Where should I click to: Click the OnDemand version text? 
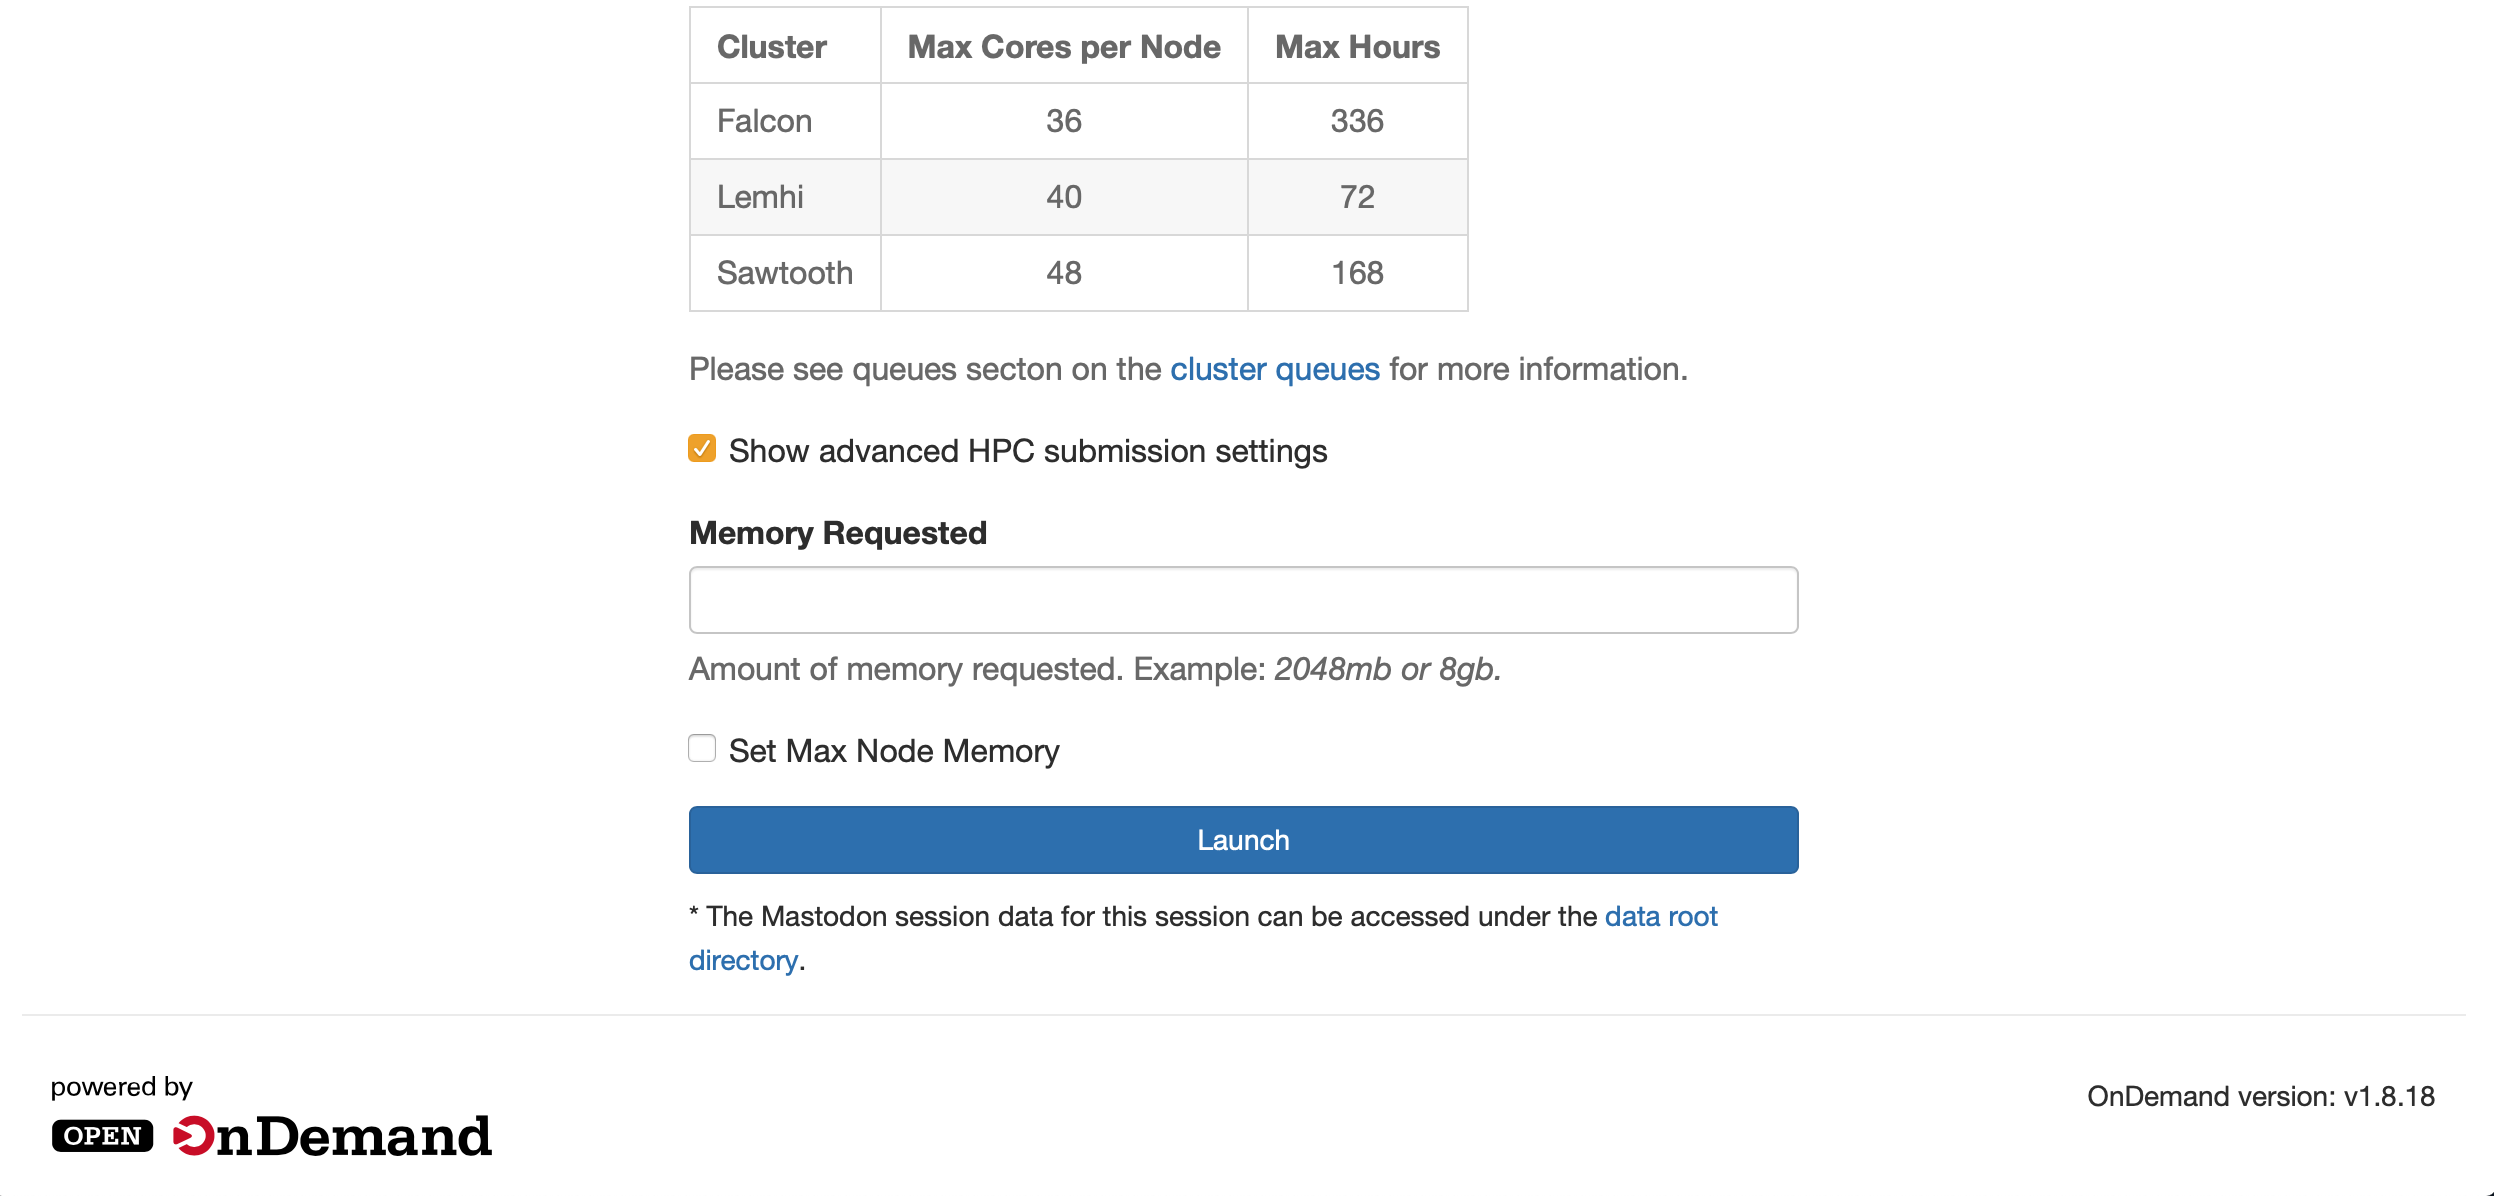(2260, 1097)
